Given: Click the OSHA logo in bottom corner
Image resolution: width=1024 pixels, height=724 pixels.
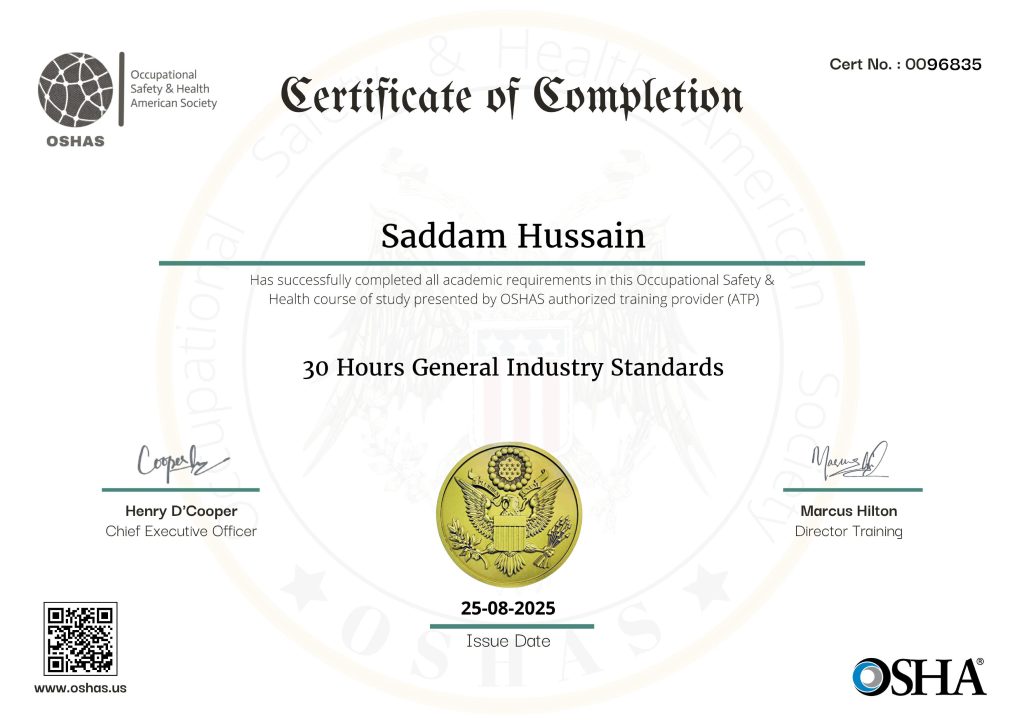Looking at the screenshot, I should click(919, 676).
